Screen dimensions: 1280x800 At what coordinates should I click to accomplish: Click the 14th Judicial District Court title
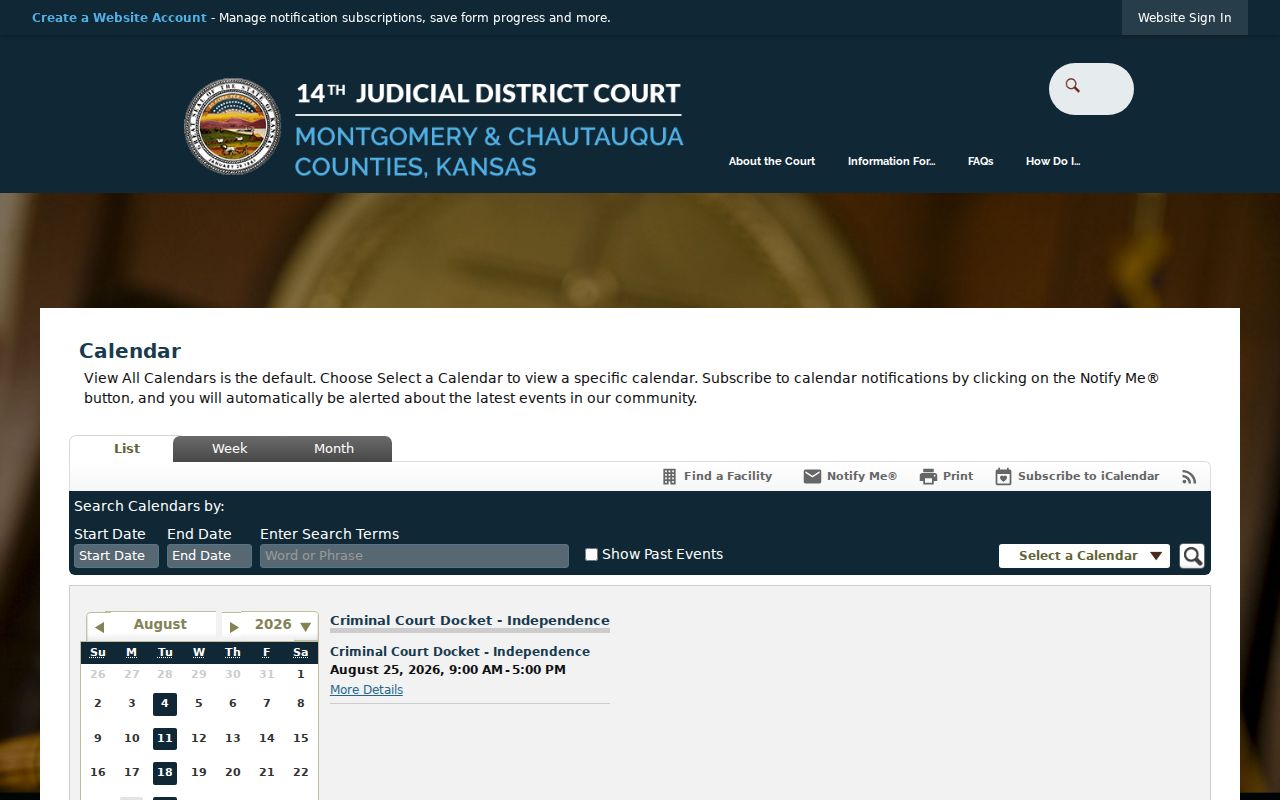click(488, 94)
